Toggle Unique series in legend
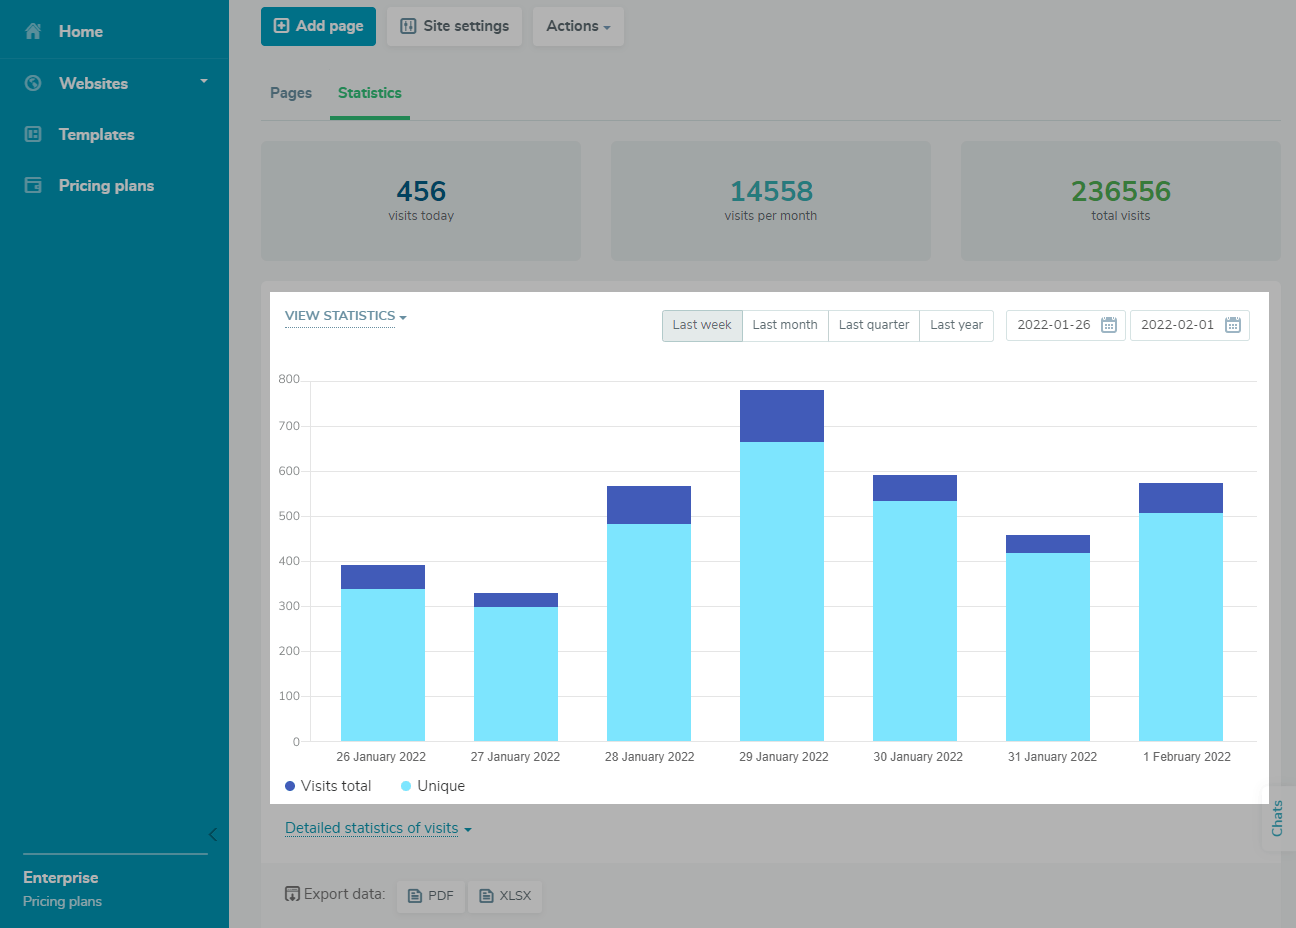1296x928 pixels. point(433,786)
